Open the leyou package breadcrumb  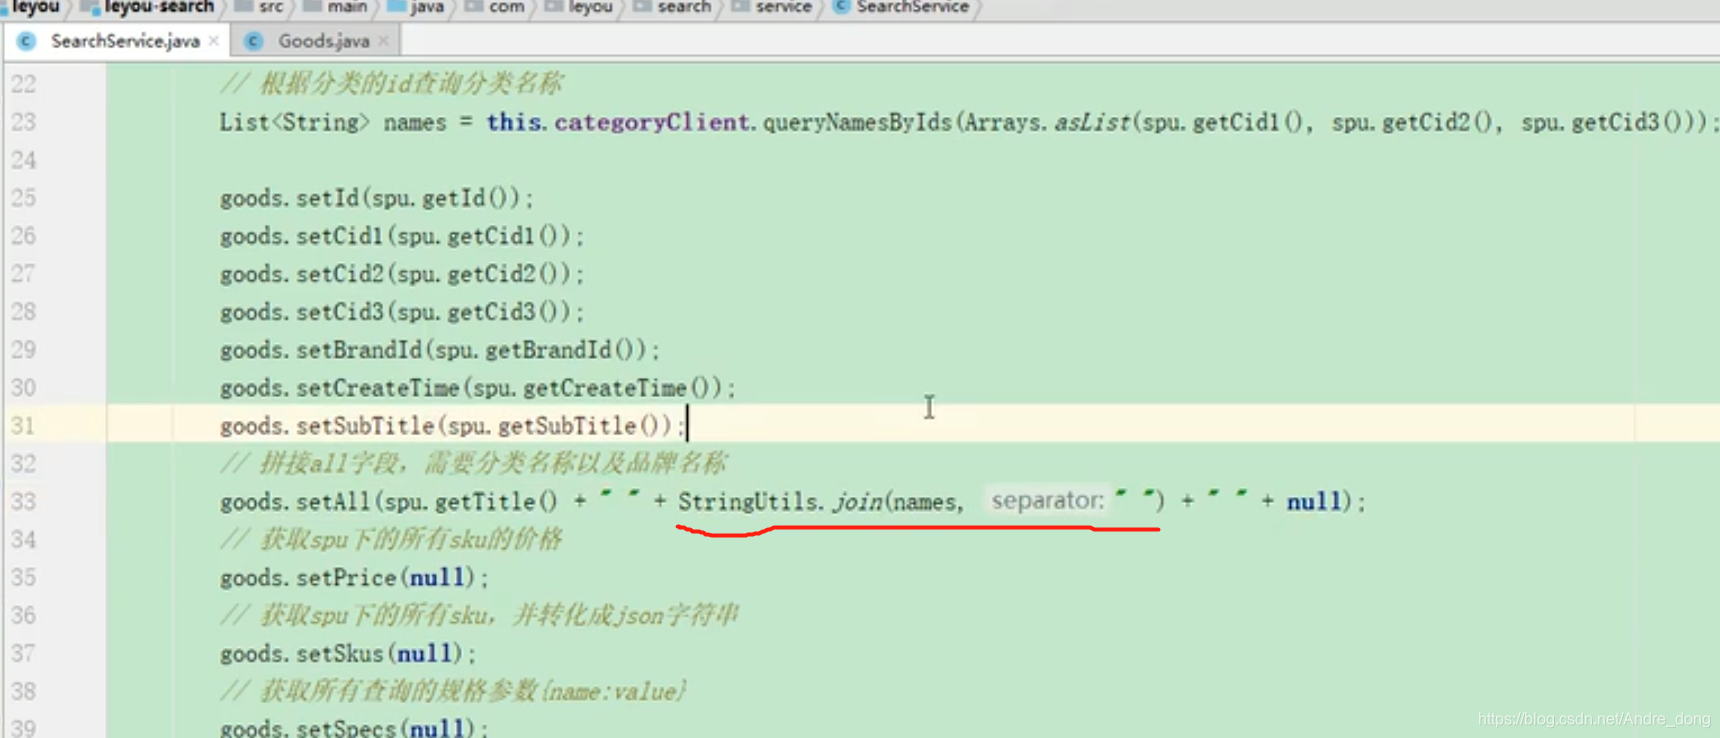pyautogui.click(x=579, y=7)
